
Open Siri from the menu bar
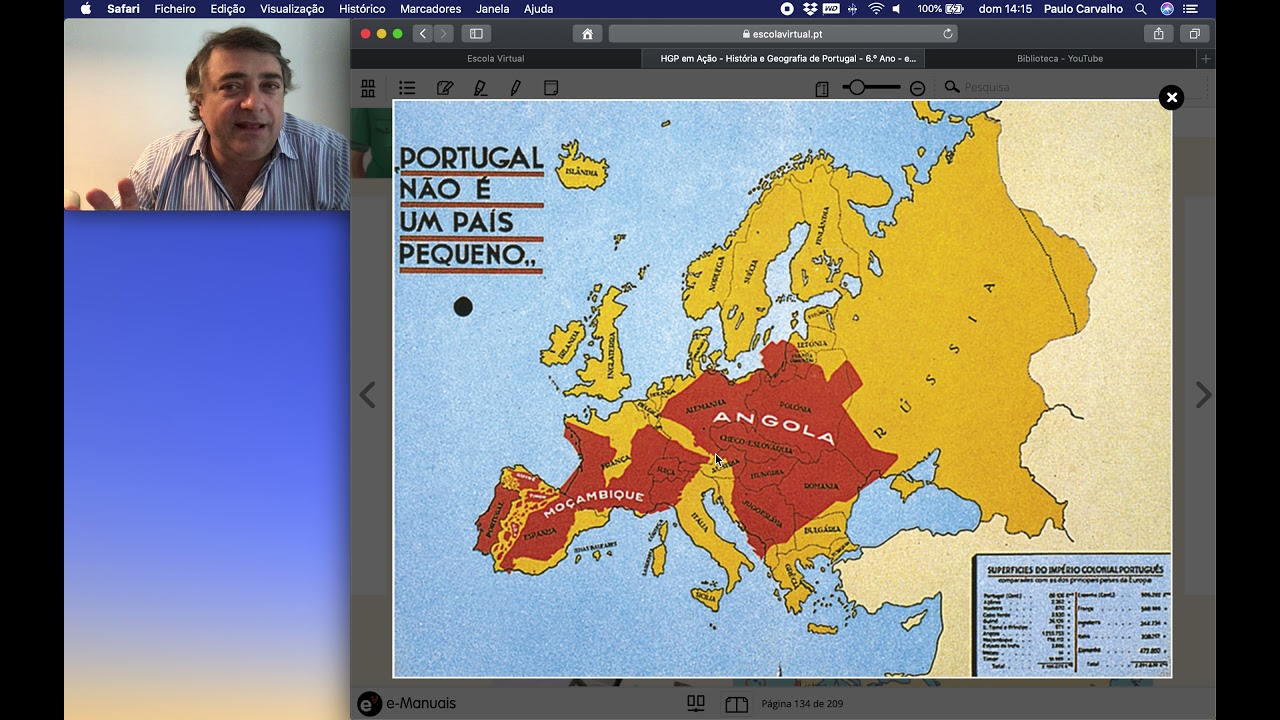point(1167,9)
